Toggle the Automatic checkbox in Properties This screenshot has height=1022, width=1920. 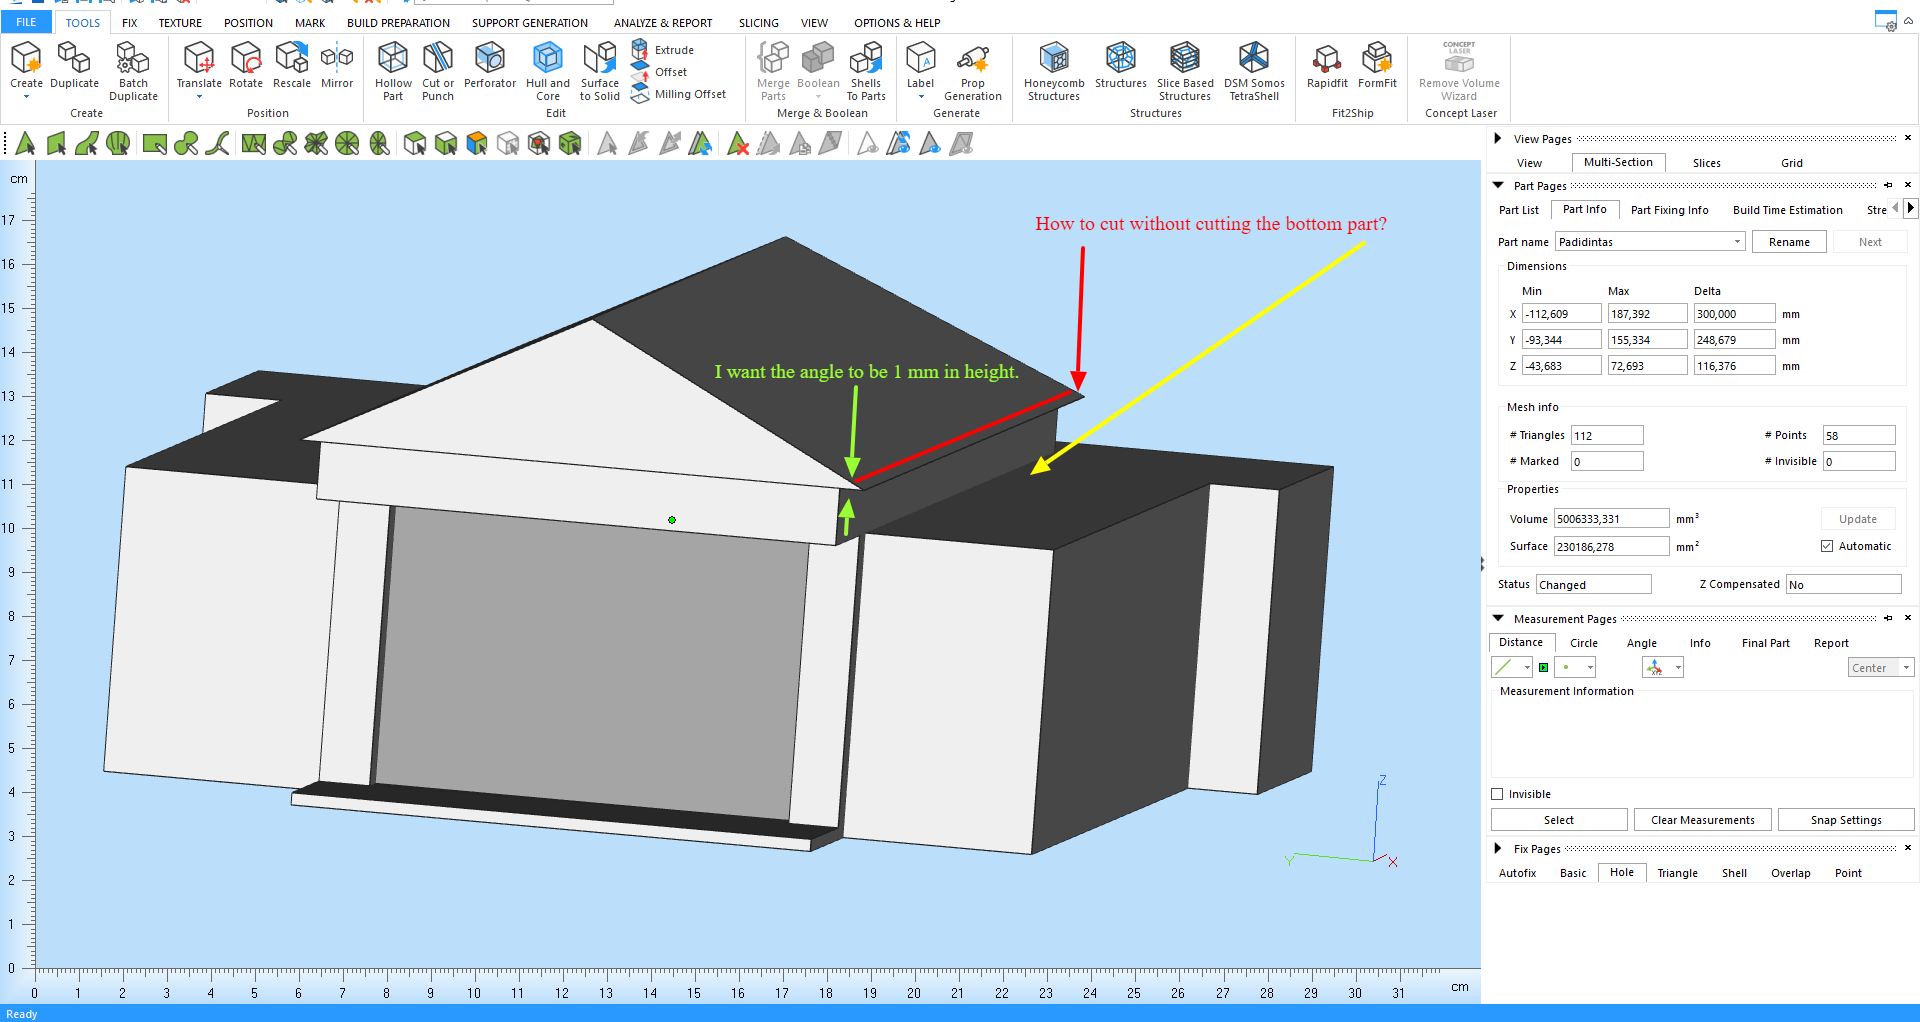(1827, 546)
